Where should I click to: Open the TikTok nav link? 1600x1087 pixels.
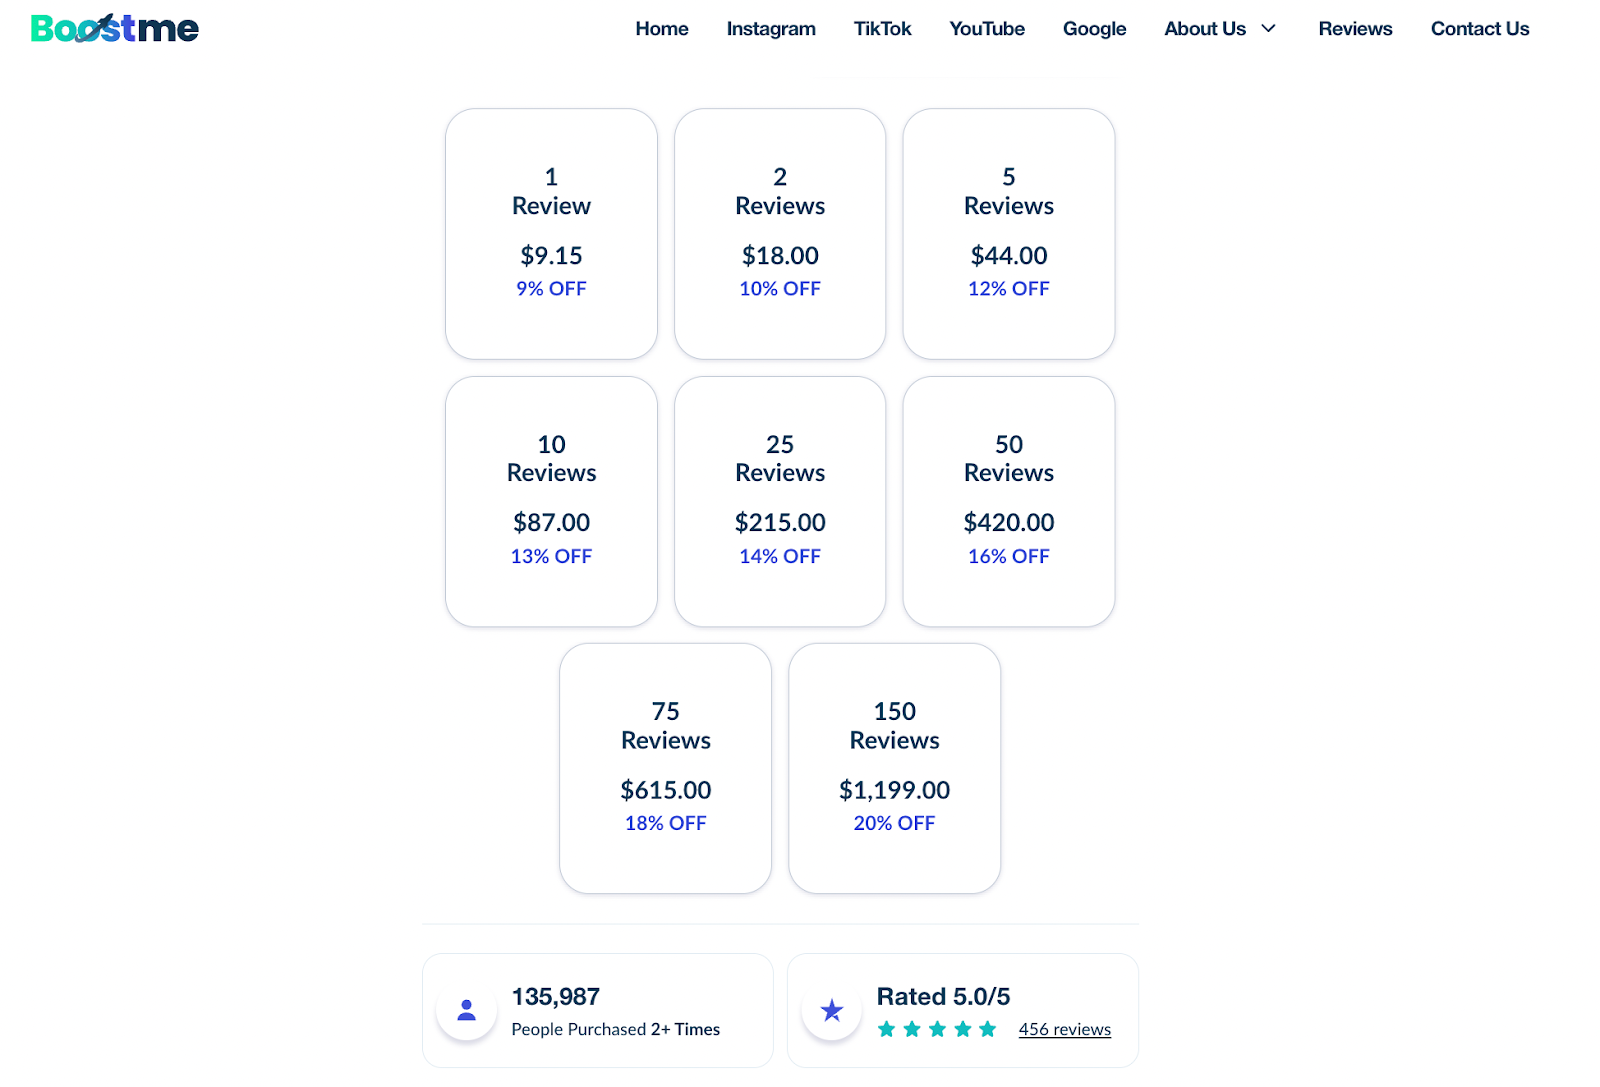click(x=882, y=29)
